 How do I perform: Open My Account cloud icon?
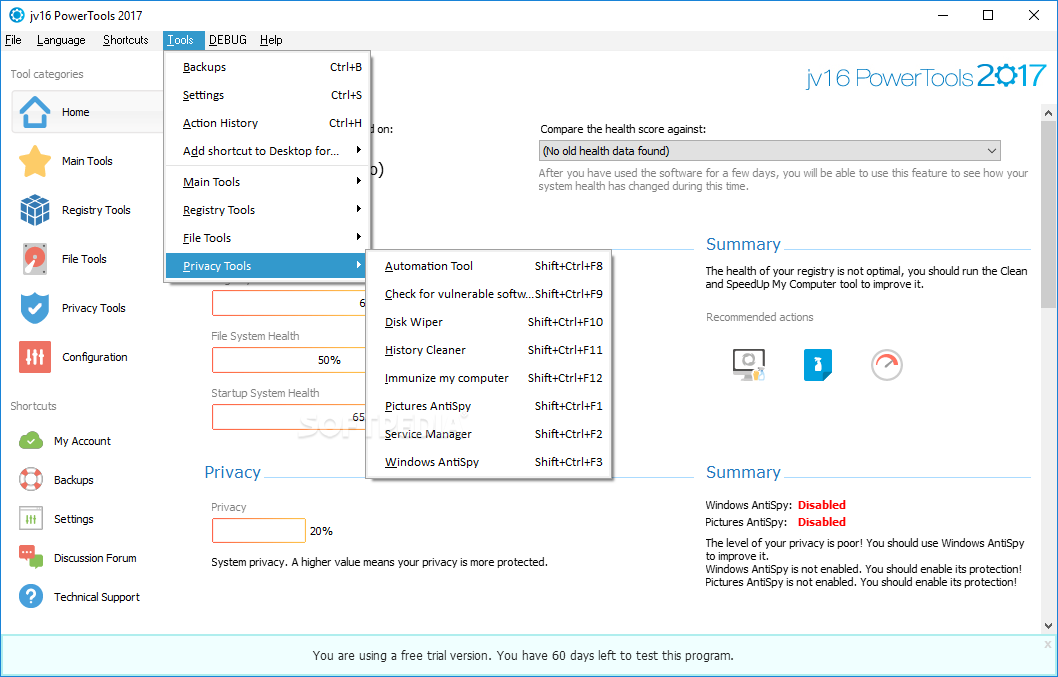pos(31,441)
